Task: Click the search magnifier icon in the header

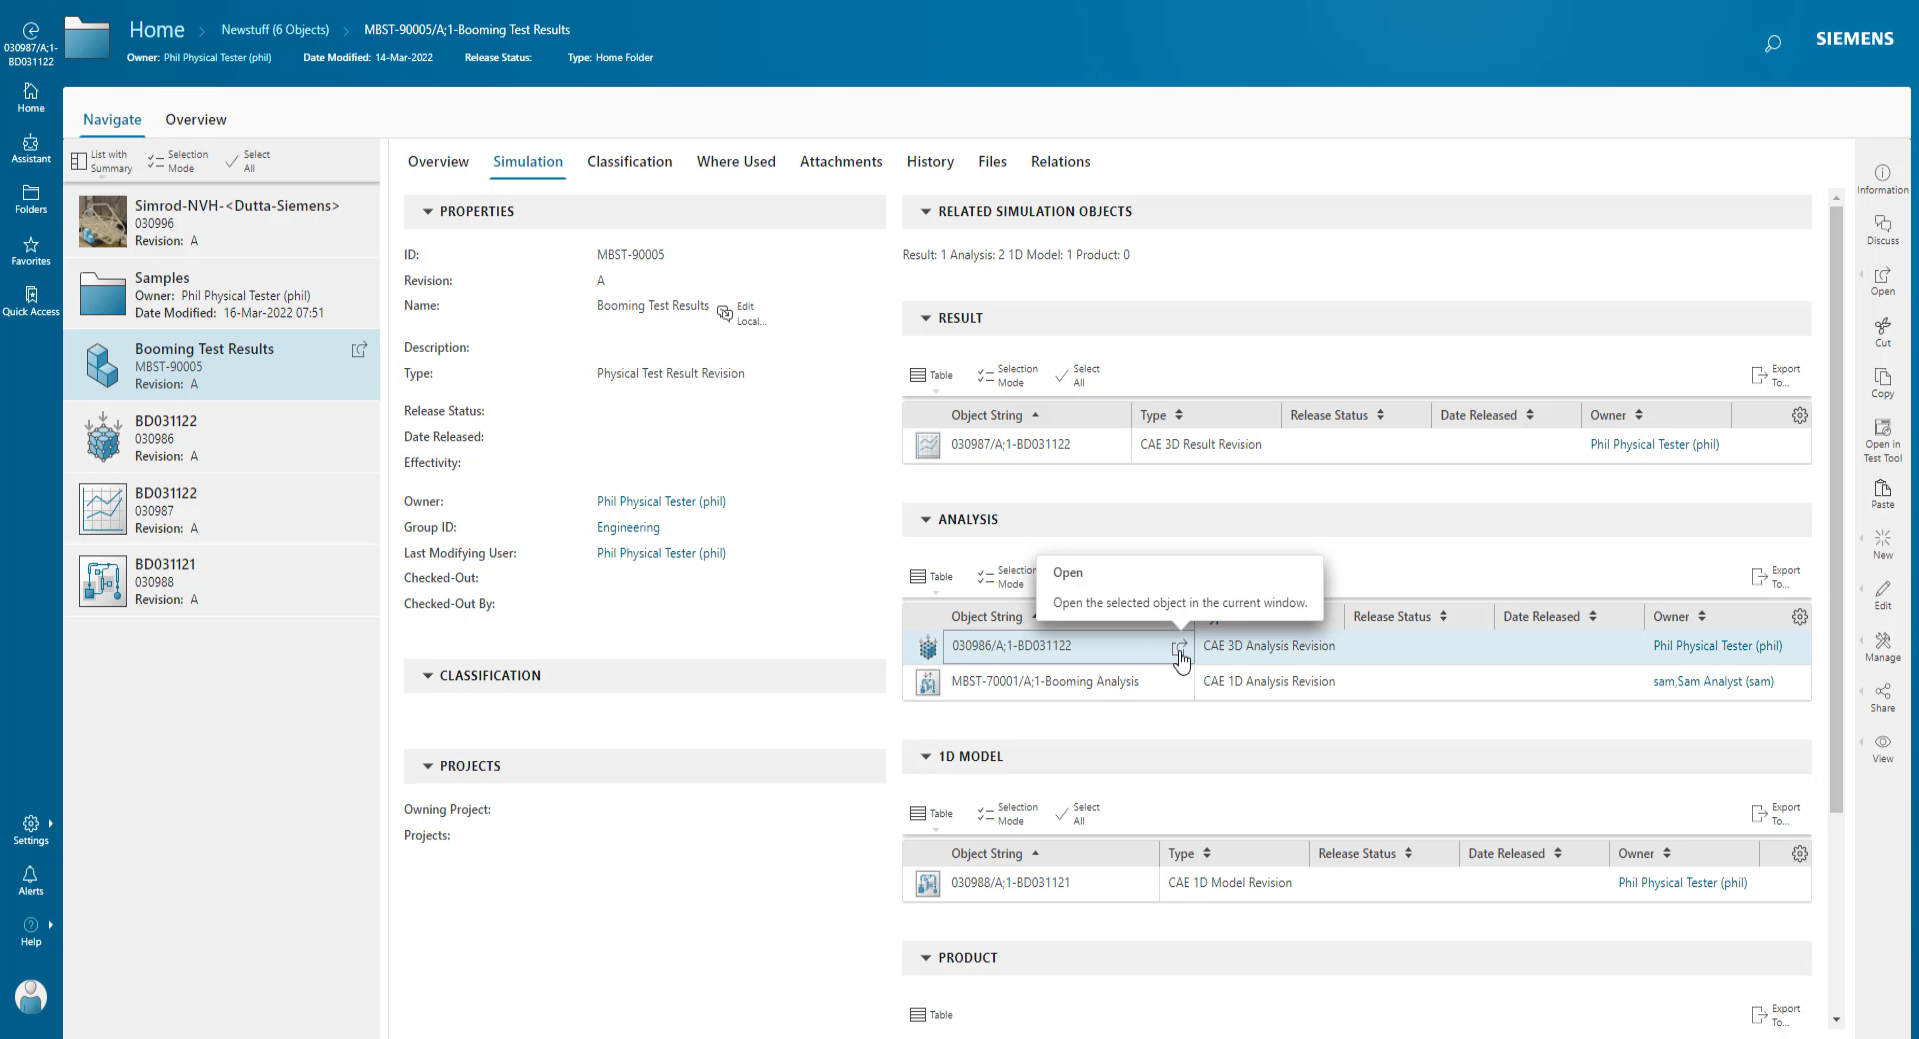Action: (x=1772, y=43)
